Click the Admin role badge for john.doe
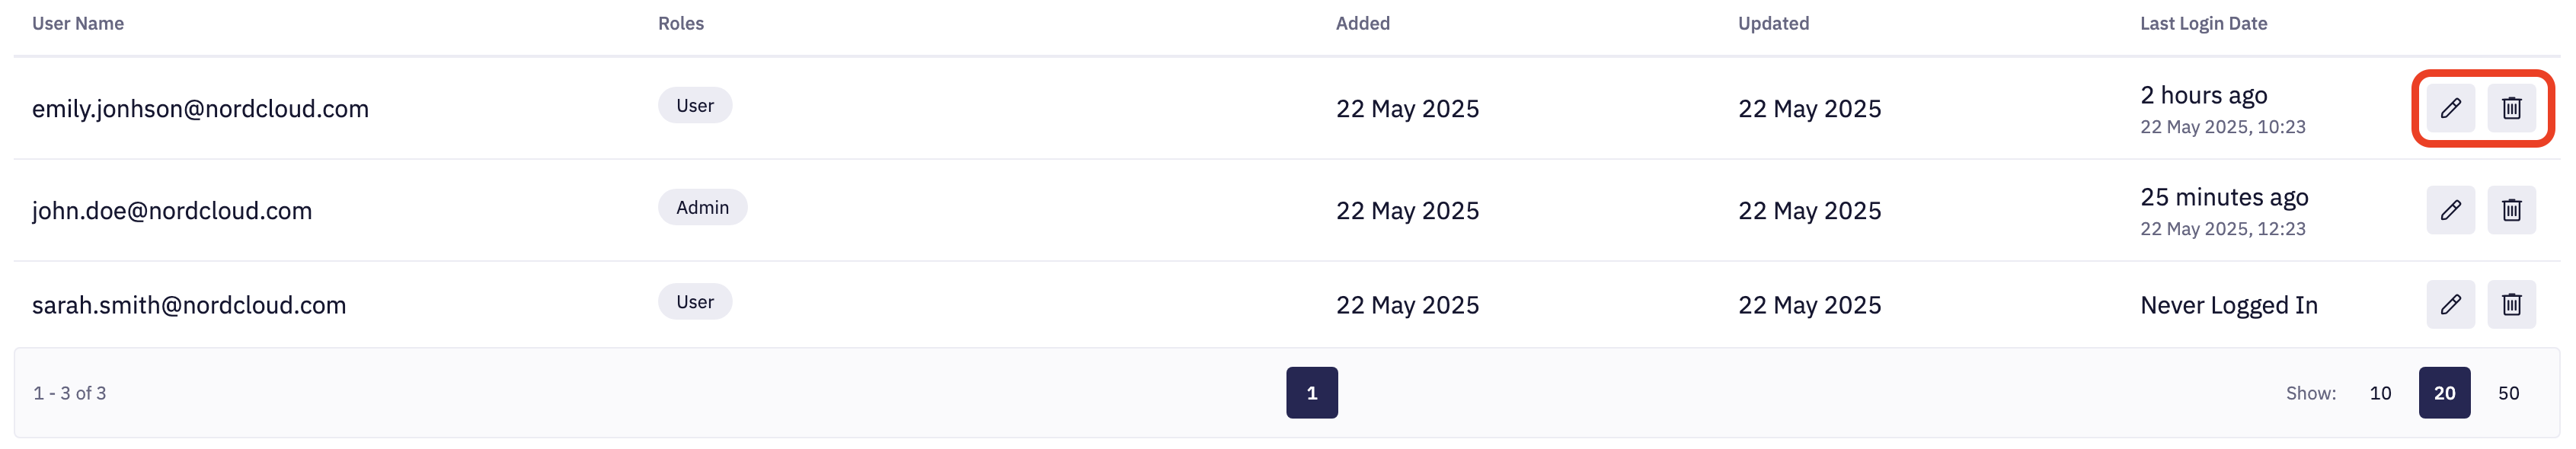The height and width of the screenshot is (449, 2576). pos(702,207)
